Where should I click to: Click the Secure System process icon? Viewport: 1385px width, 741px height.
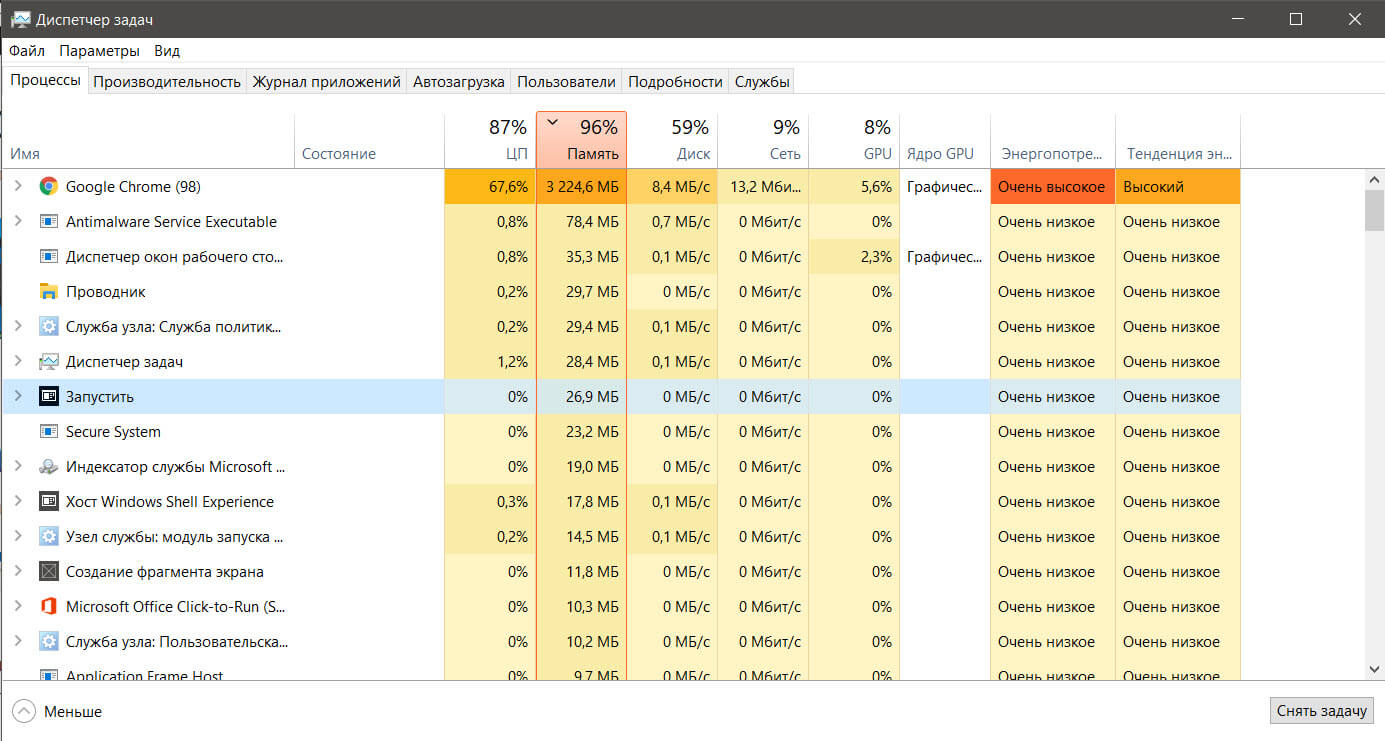48,432
